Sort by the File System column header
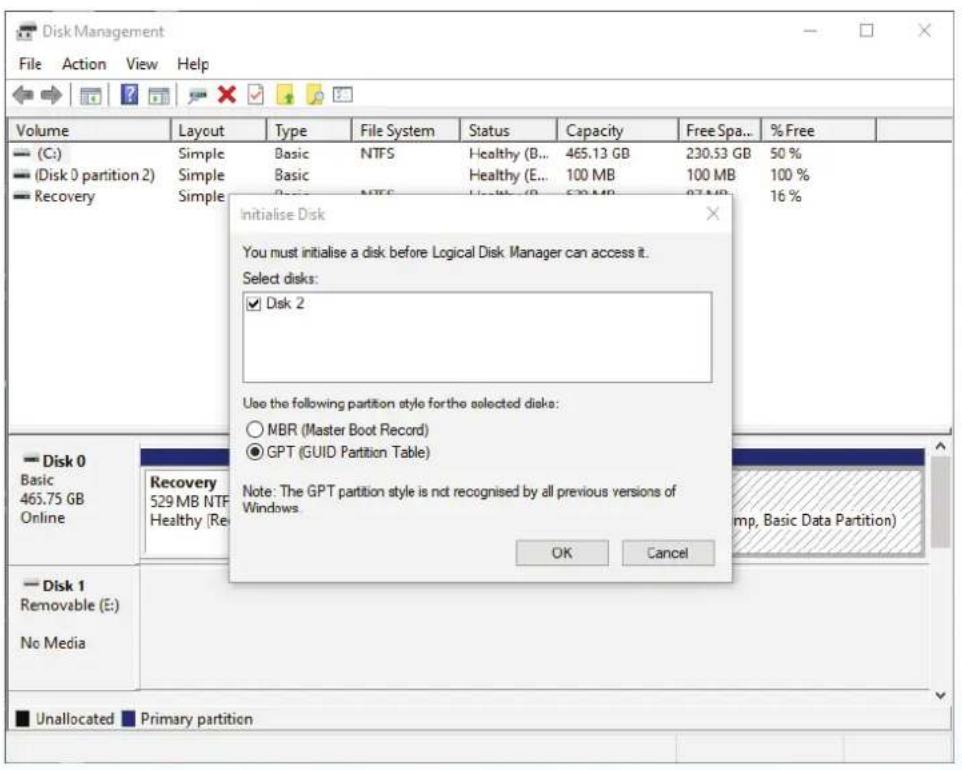Screen dimensions: 962x770 click(x=406, y=131)
